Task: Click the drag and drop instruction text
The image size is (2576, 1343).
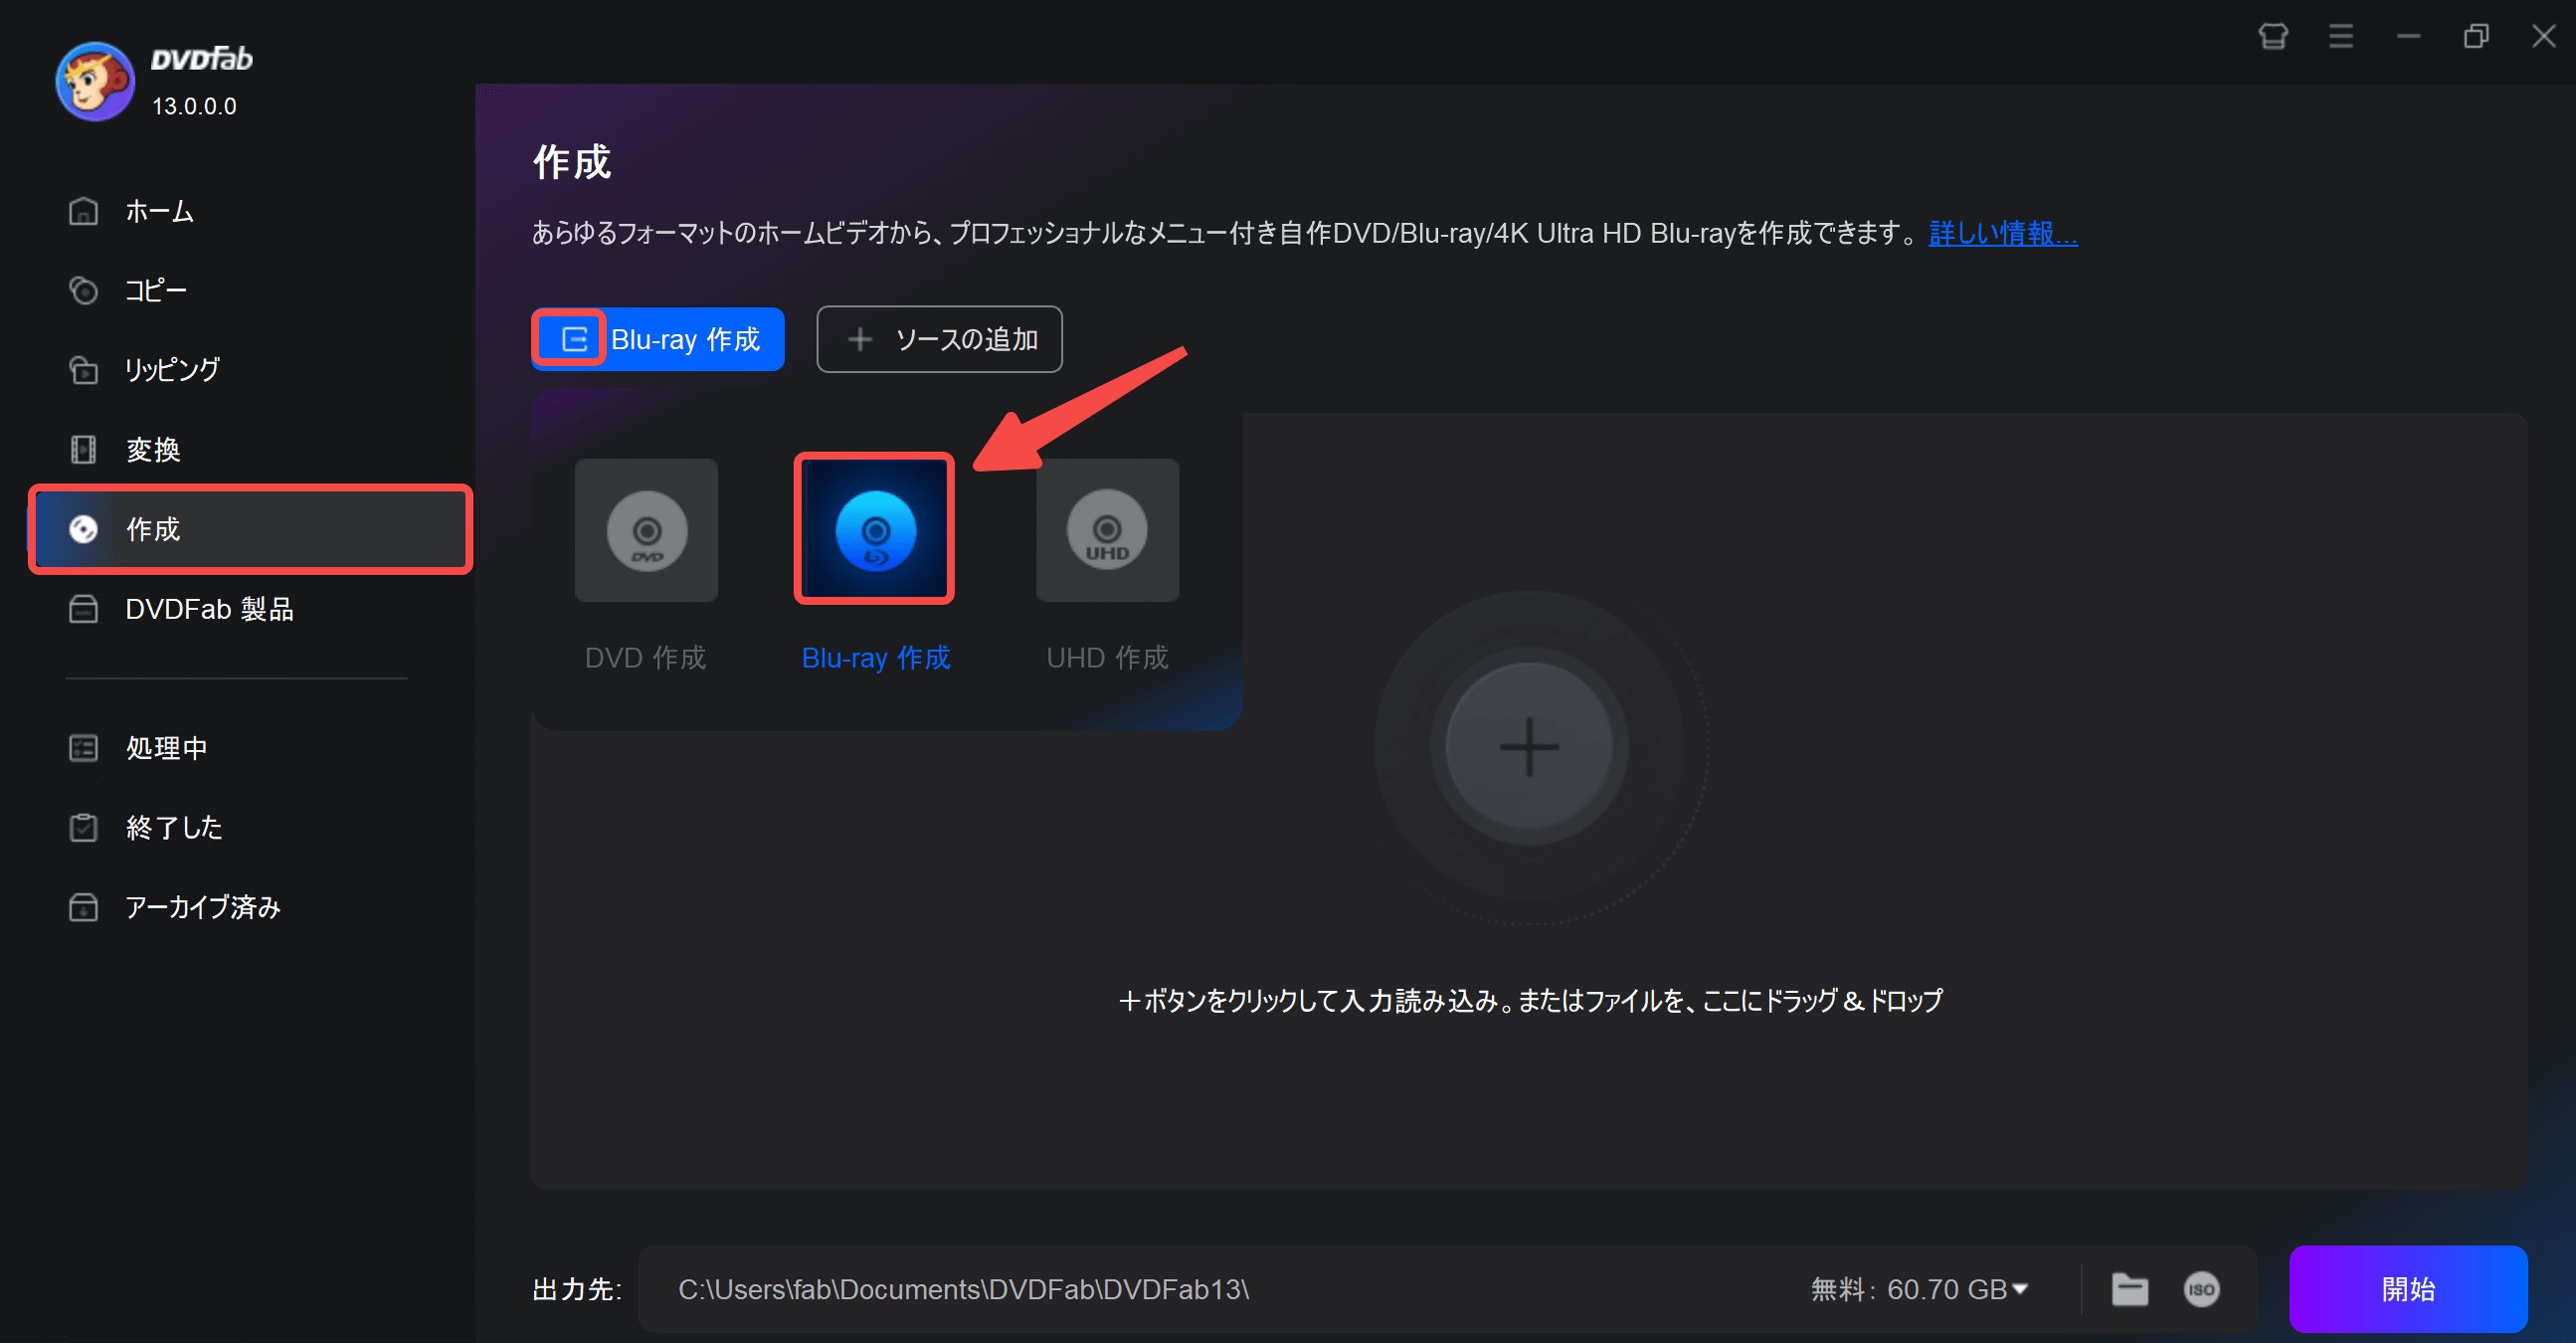Action: coord(1530,1000)
